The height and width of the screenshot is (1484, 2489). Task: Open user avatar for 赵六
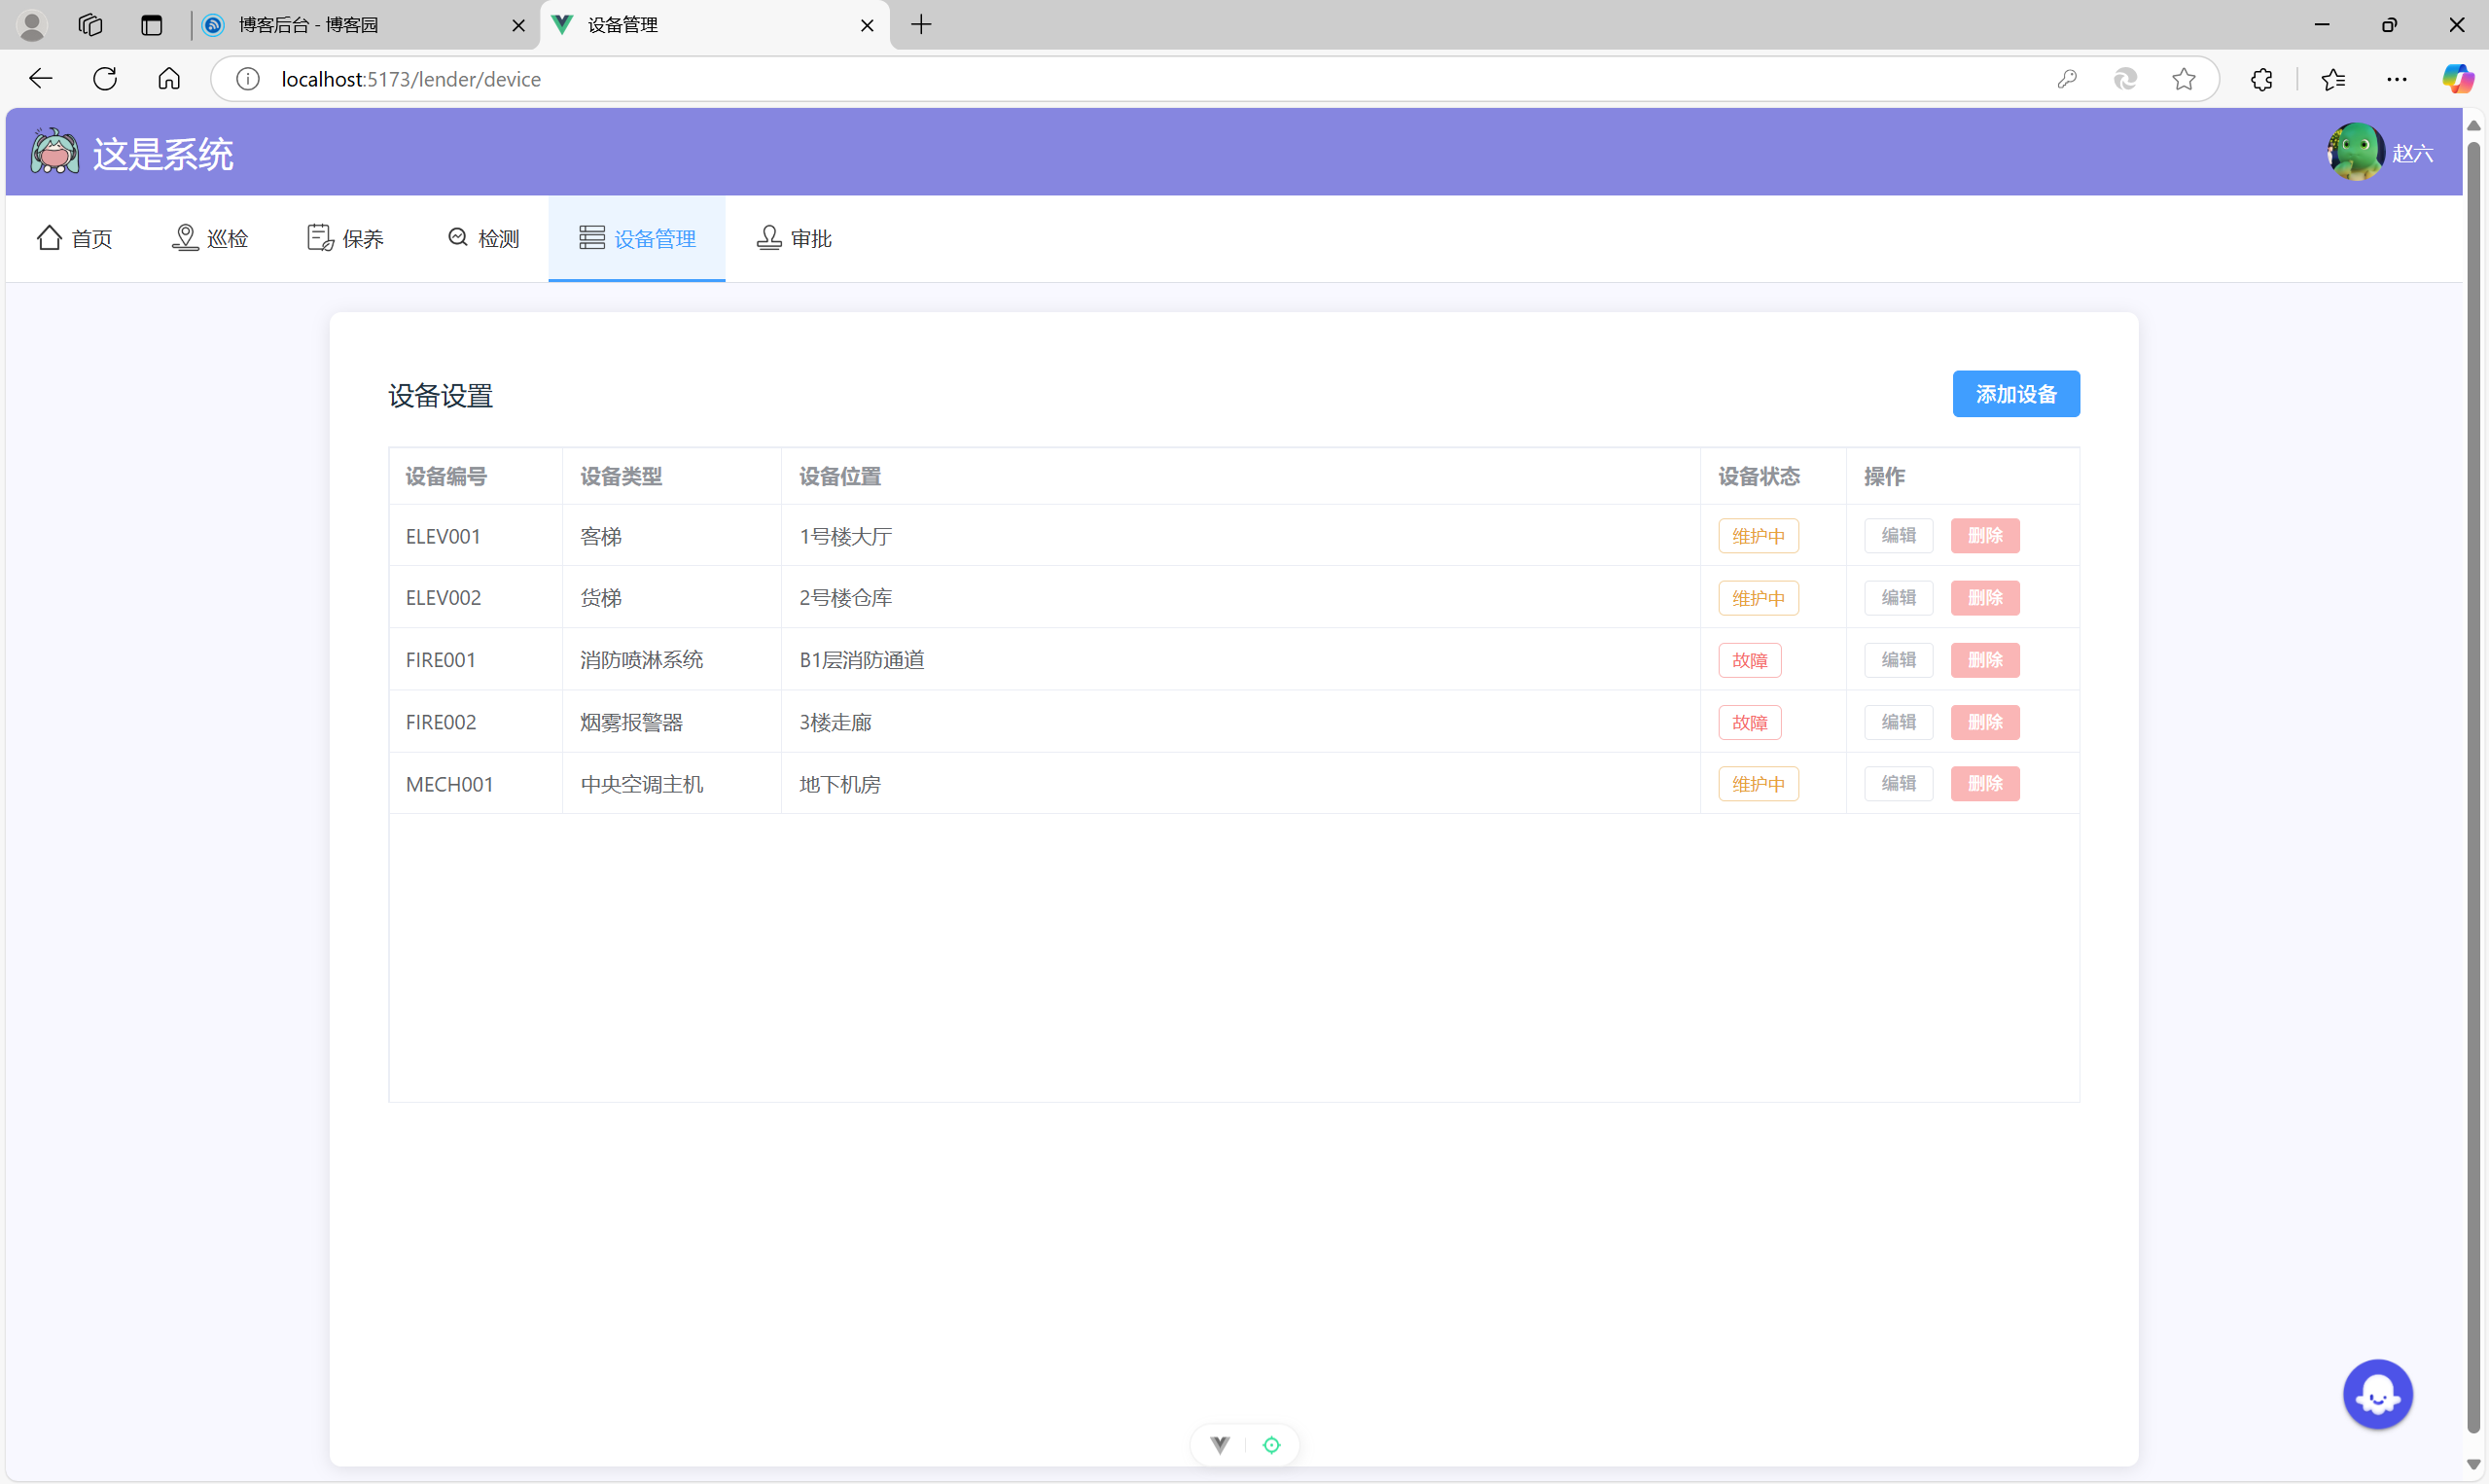click(x=2355, y=152)
